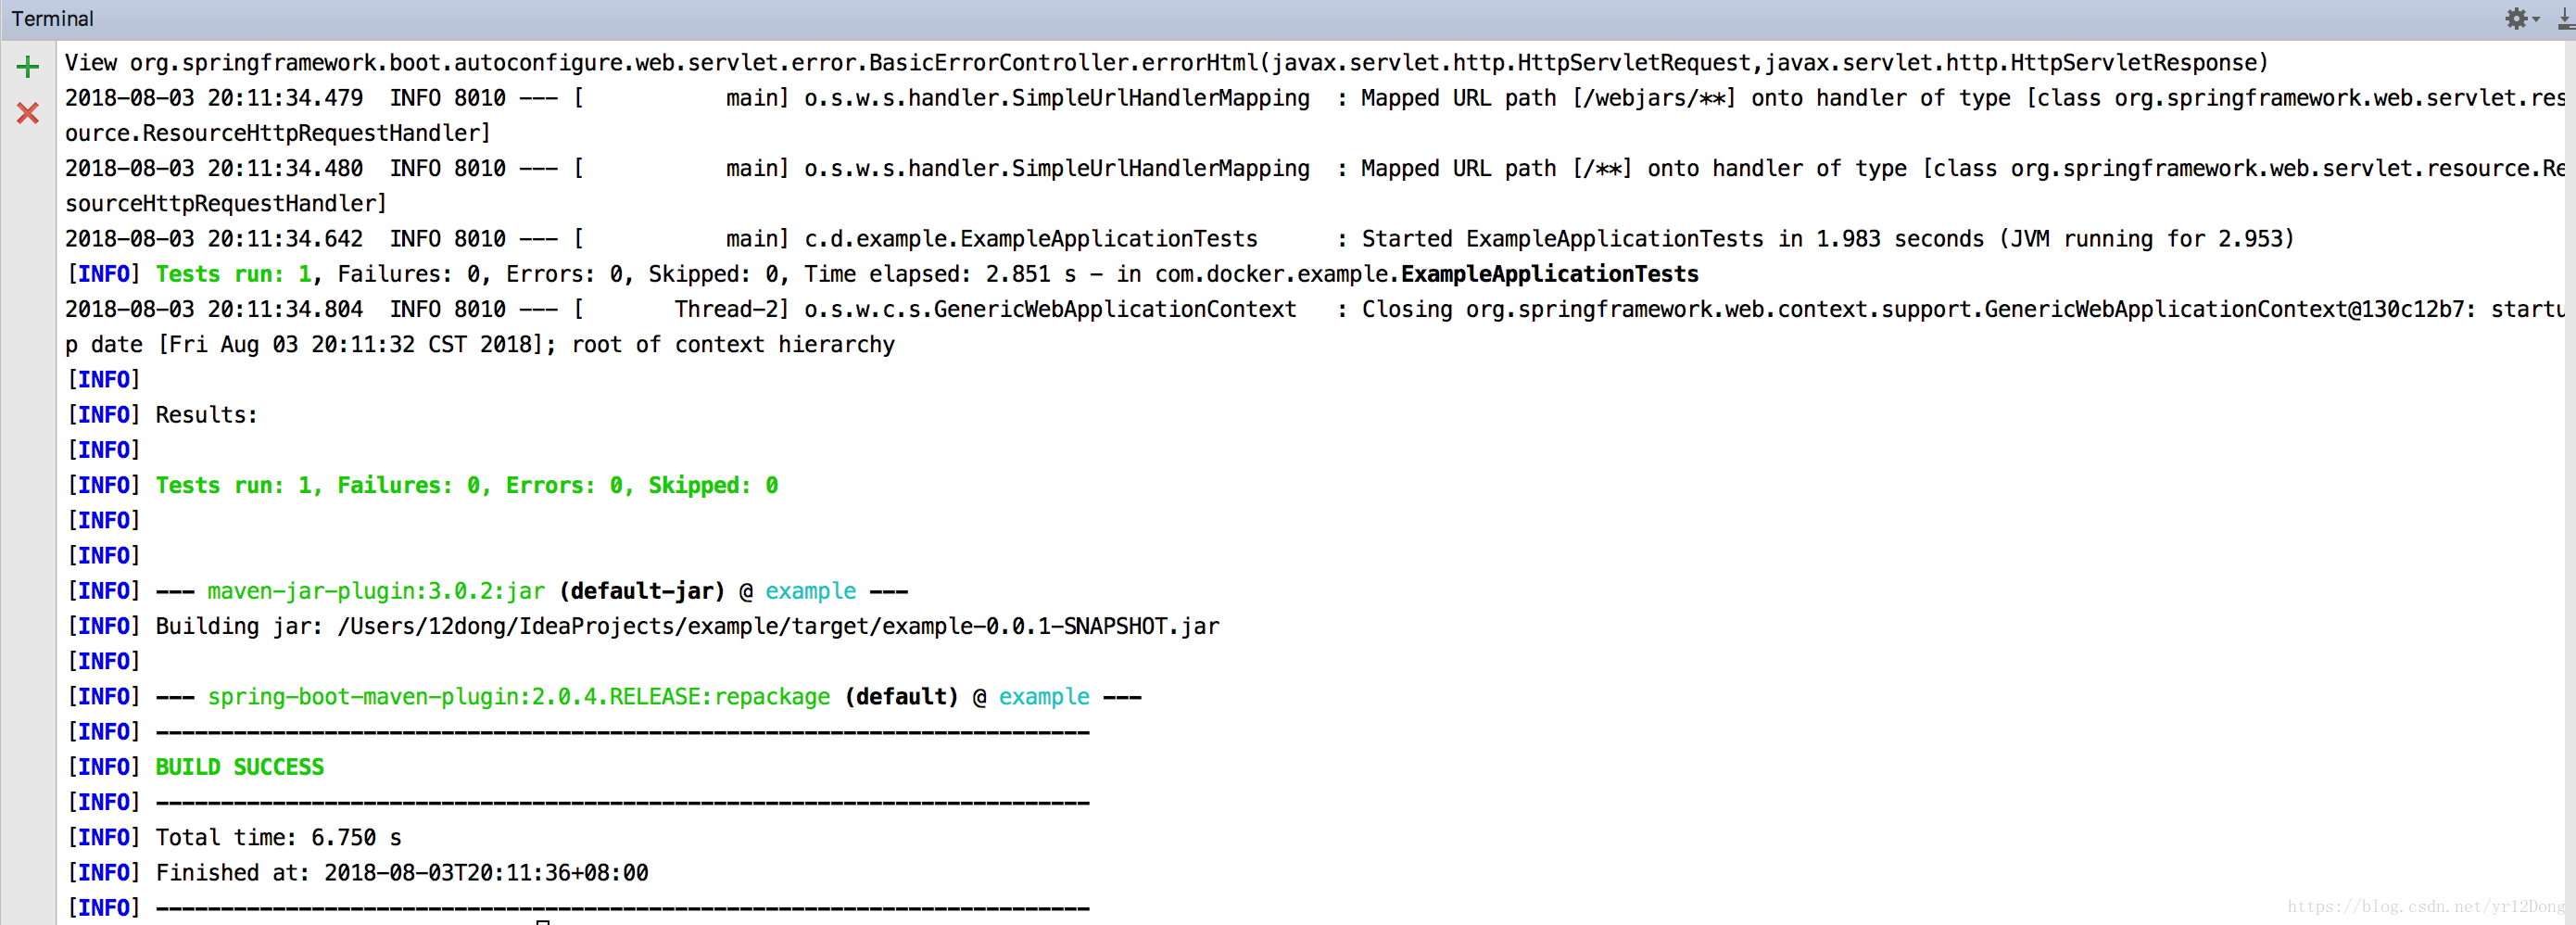This screenshot has height=925, width=2576.
Task: Click '(default-jar)' bold text
Action: 642,591
